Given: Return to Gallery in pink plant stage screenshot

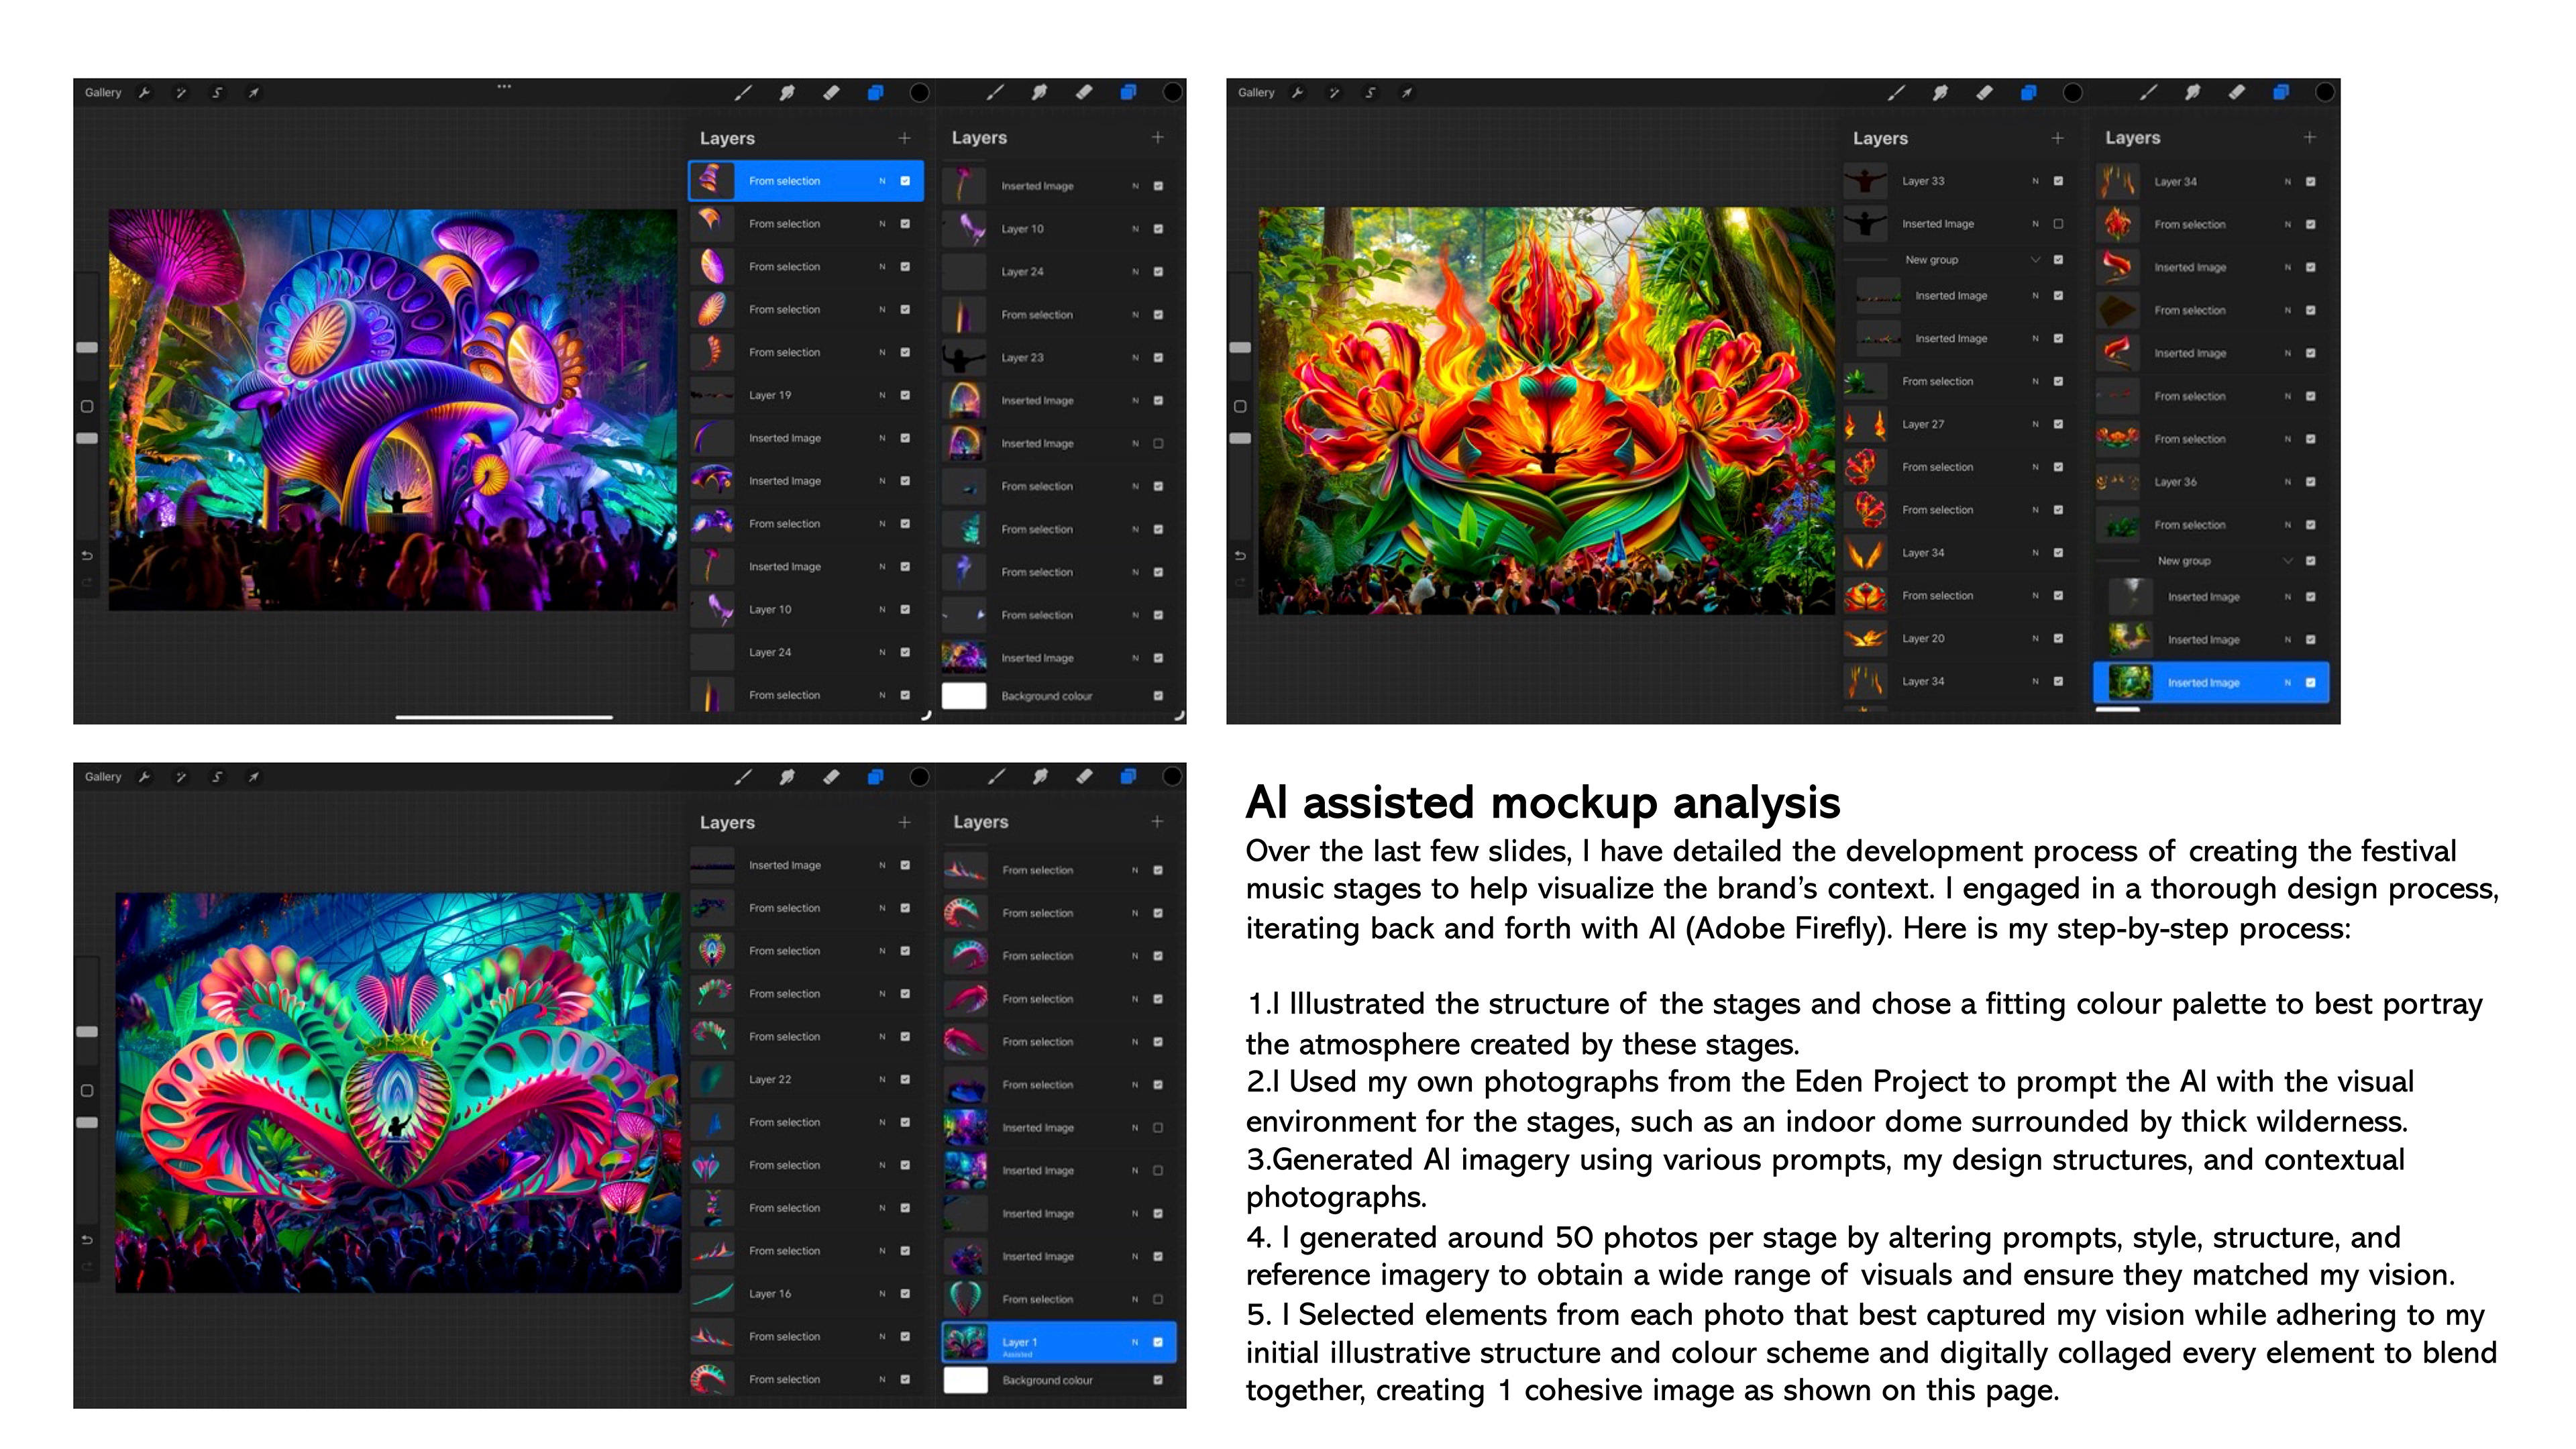Looking at the screenshot, I should tap(103, 776).
